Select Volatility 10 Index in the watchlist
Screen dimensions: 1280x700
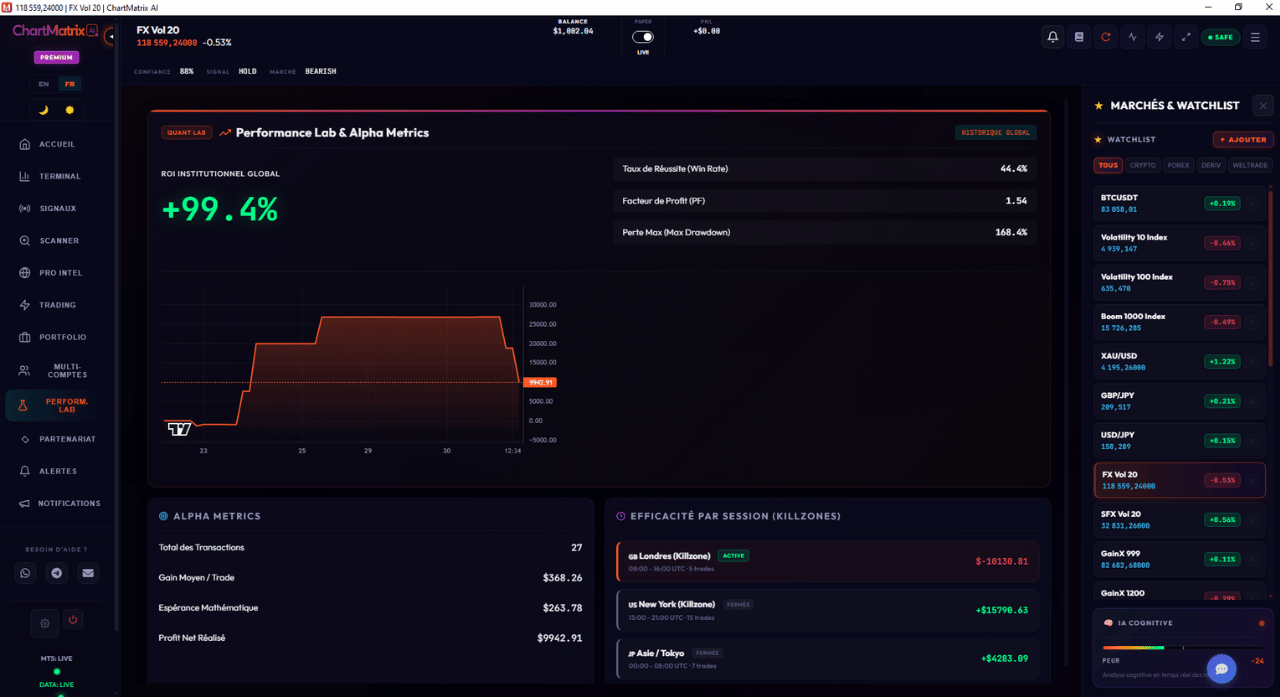tap(1180, 243)
